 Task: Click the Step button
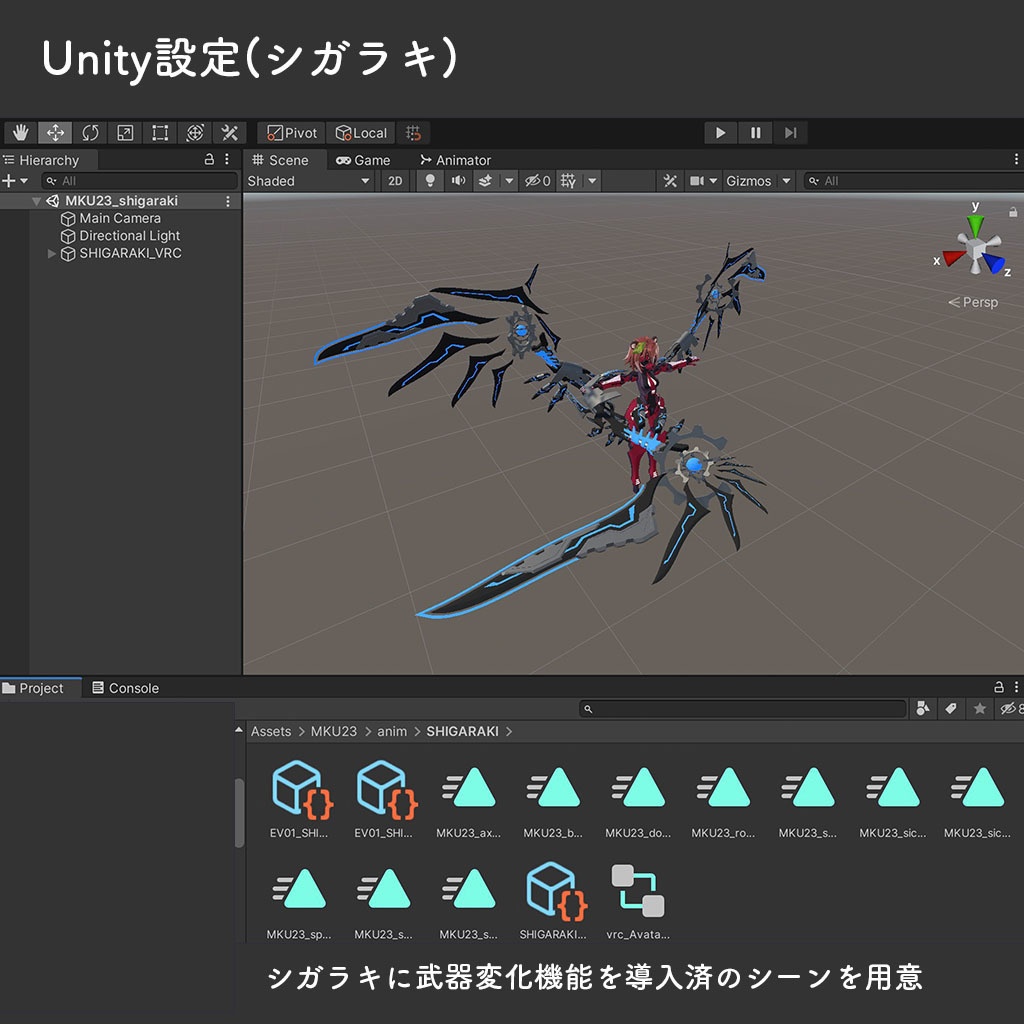click(790, 133)
